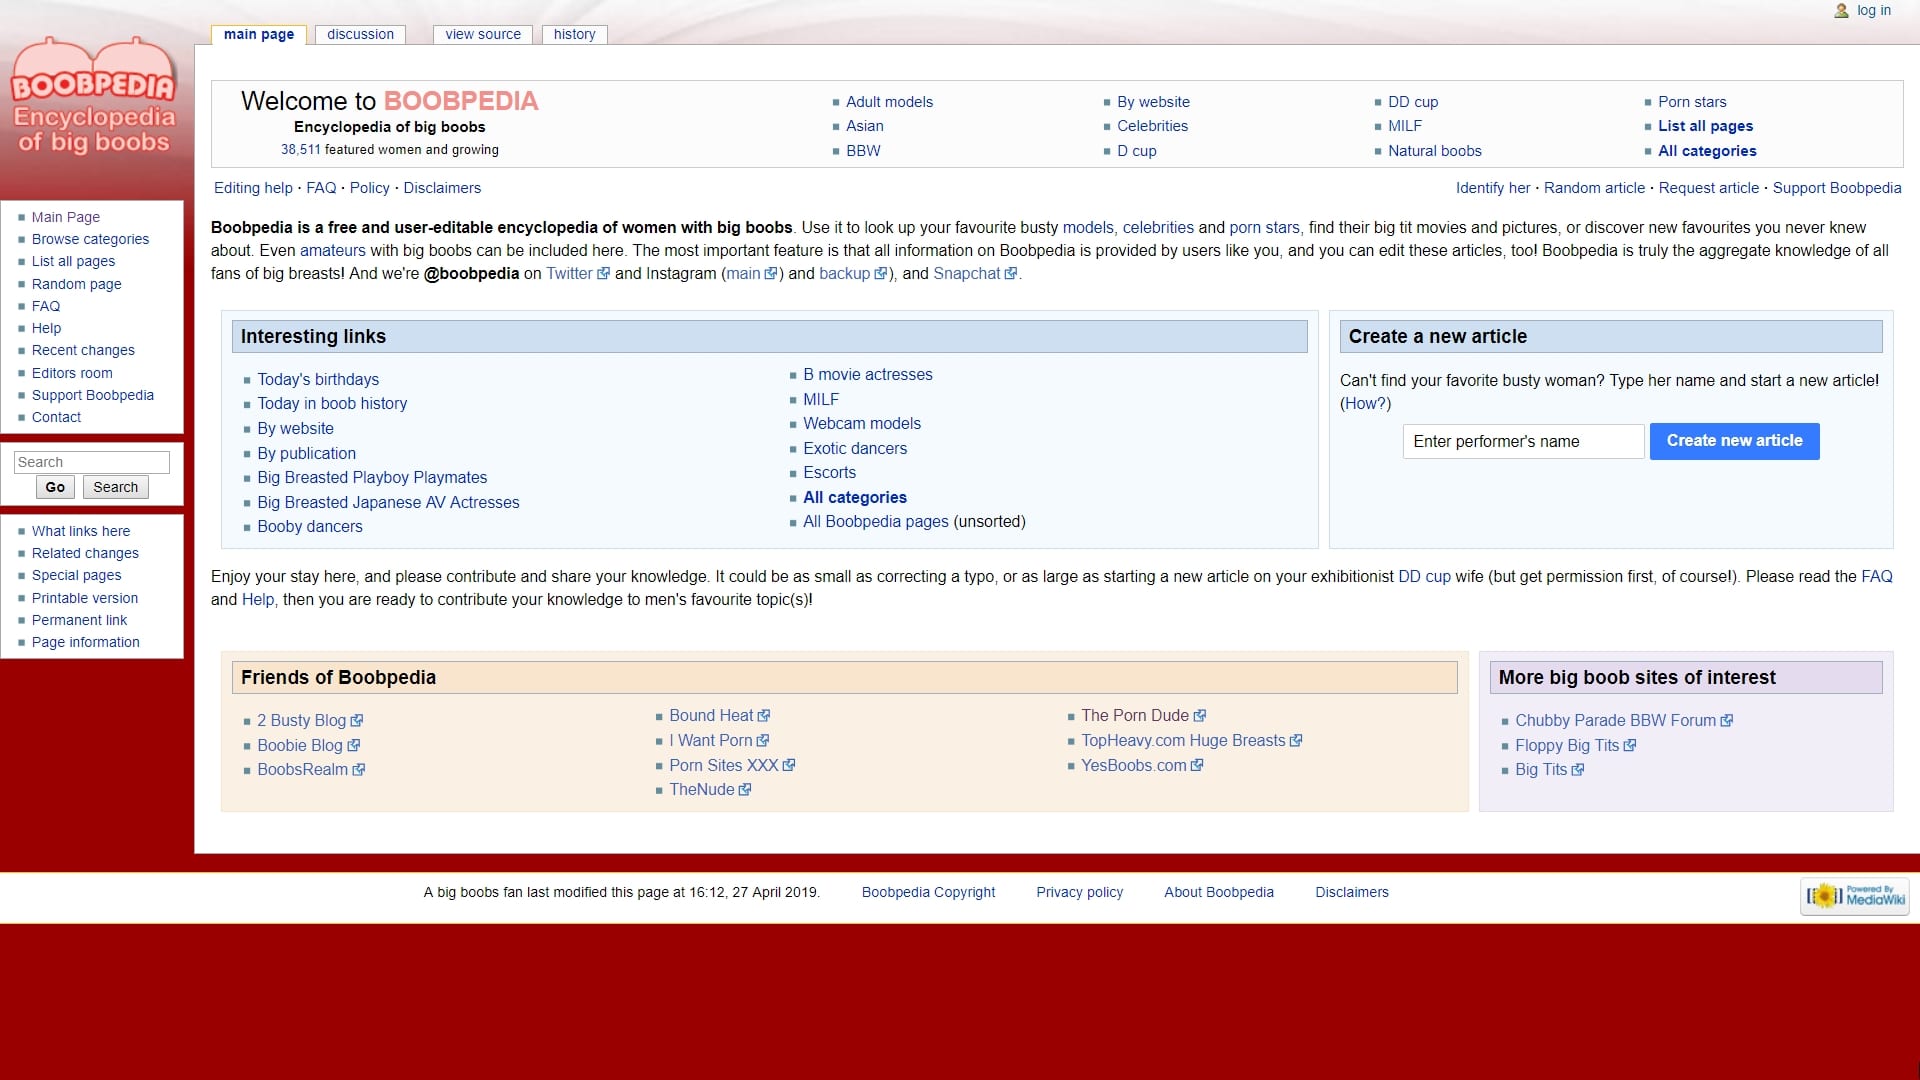Image resolution: width=1920 pixels, height=1080 pixels.
Task: Open the Recent changes sidebar link
Action: 83,350
